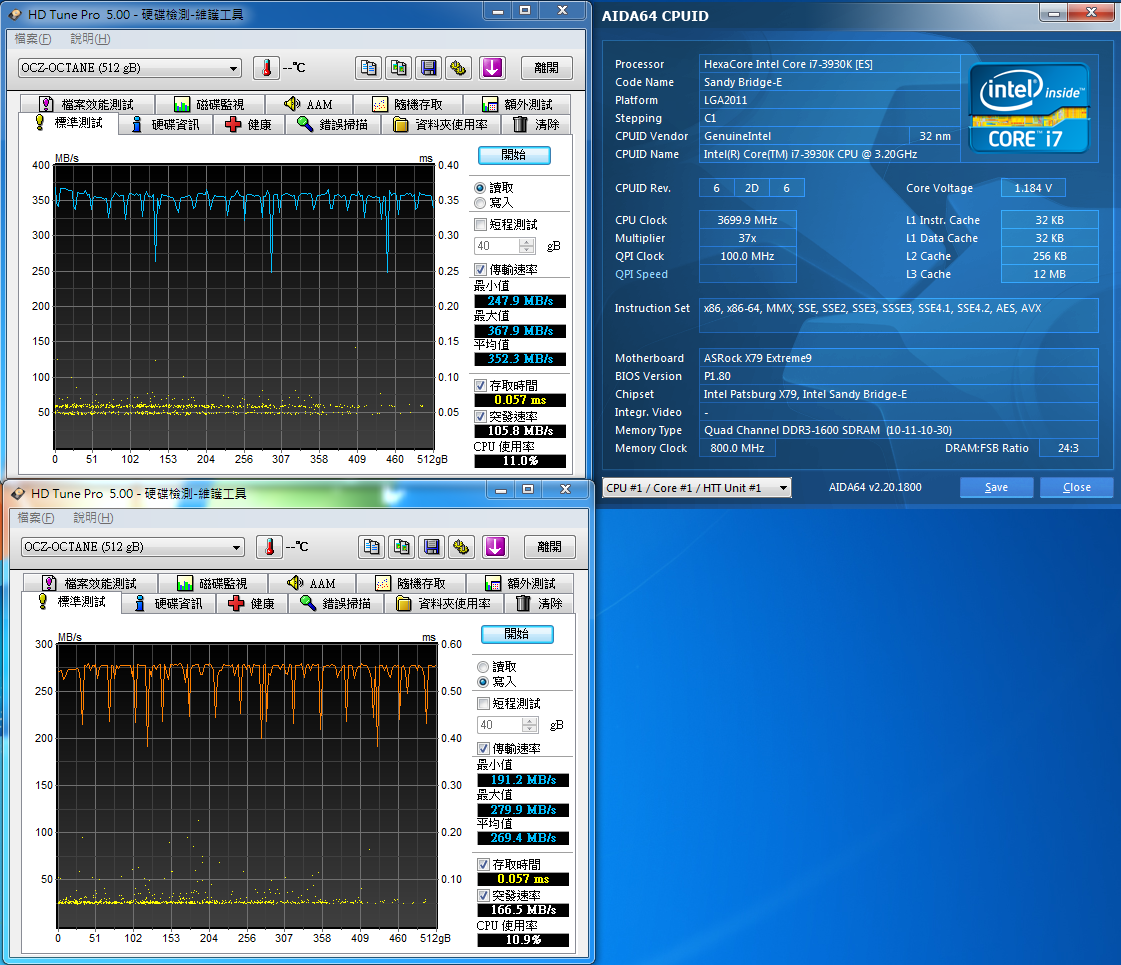Open 額外測試 tab in upper HD Tune window

[x=517, y=104]
